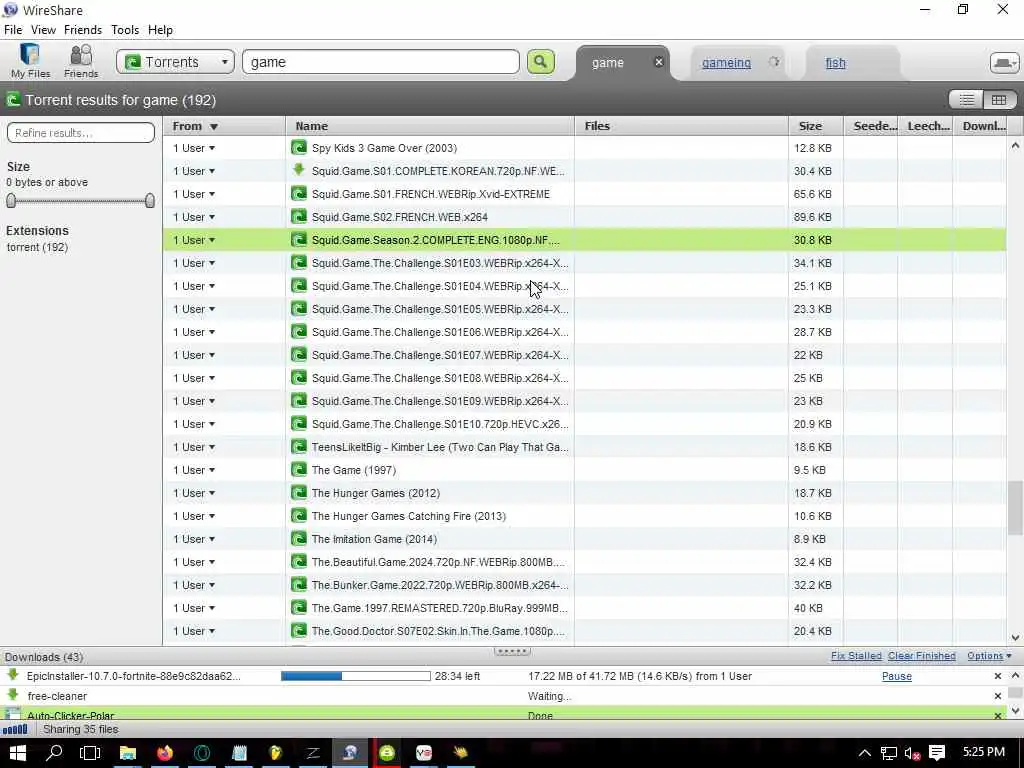
Task: Expand 1 User dropdown for Spy Kids 3
Action: click(x=212, y=148)
